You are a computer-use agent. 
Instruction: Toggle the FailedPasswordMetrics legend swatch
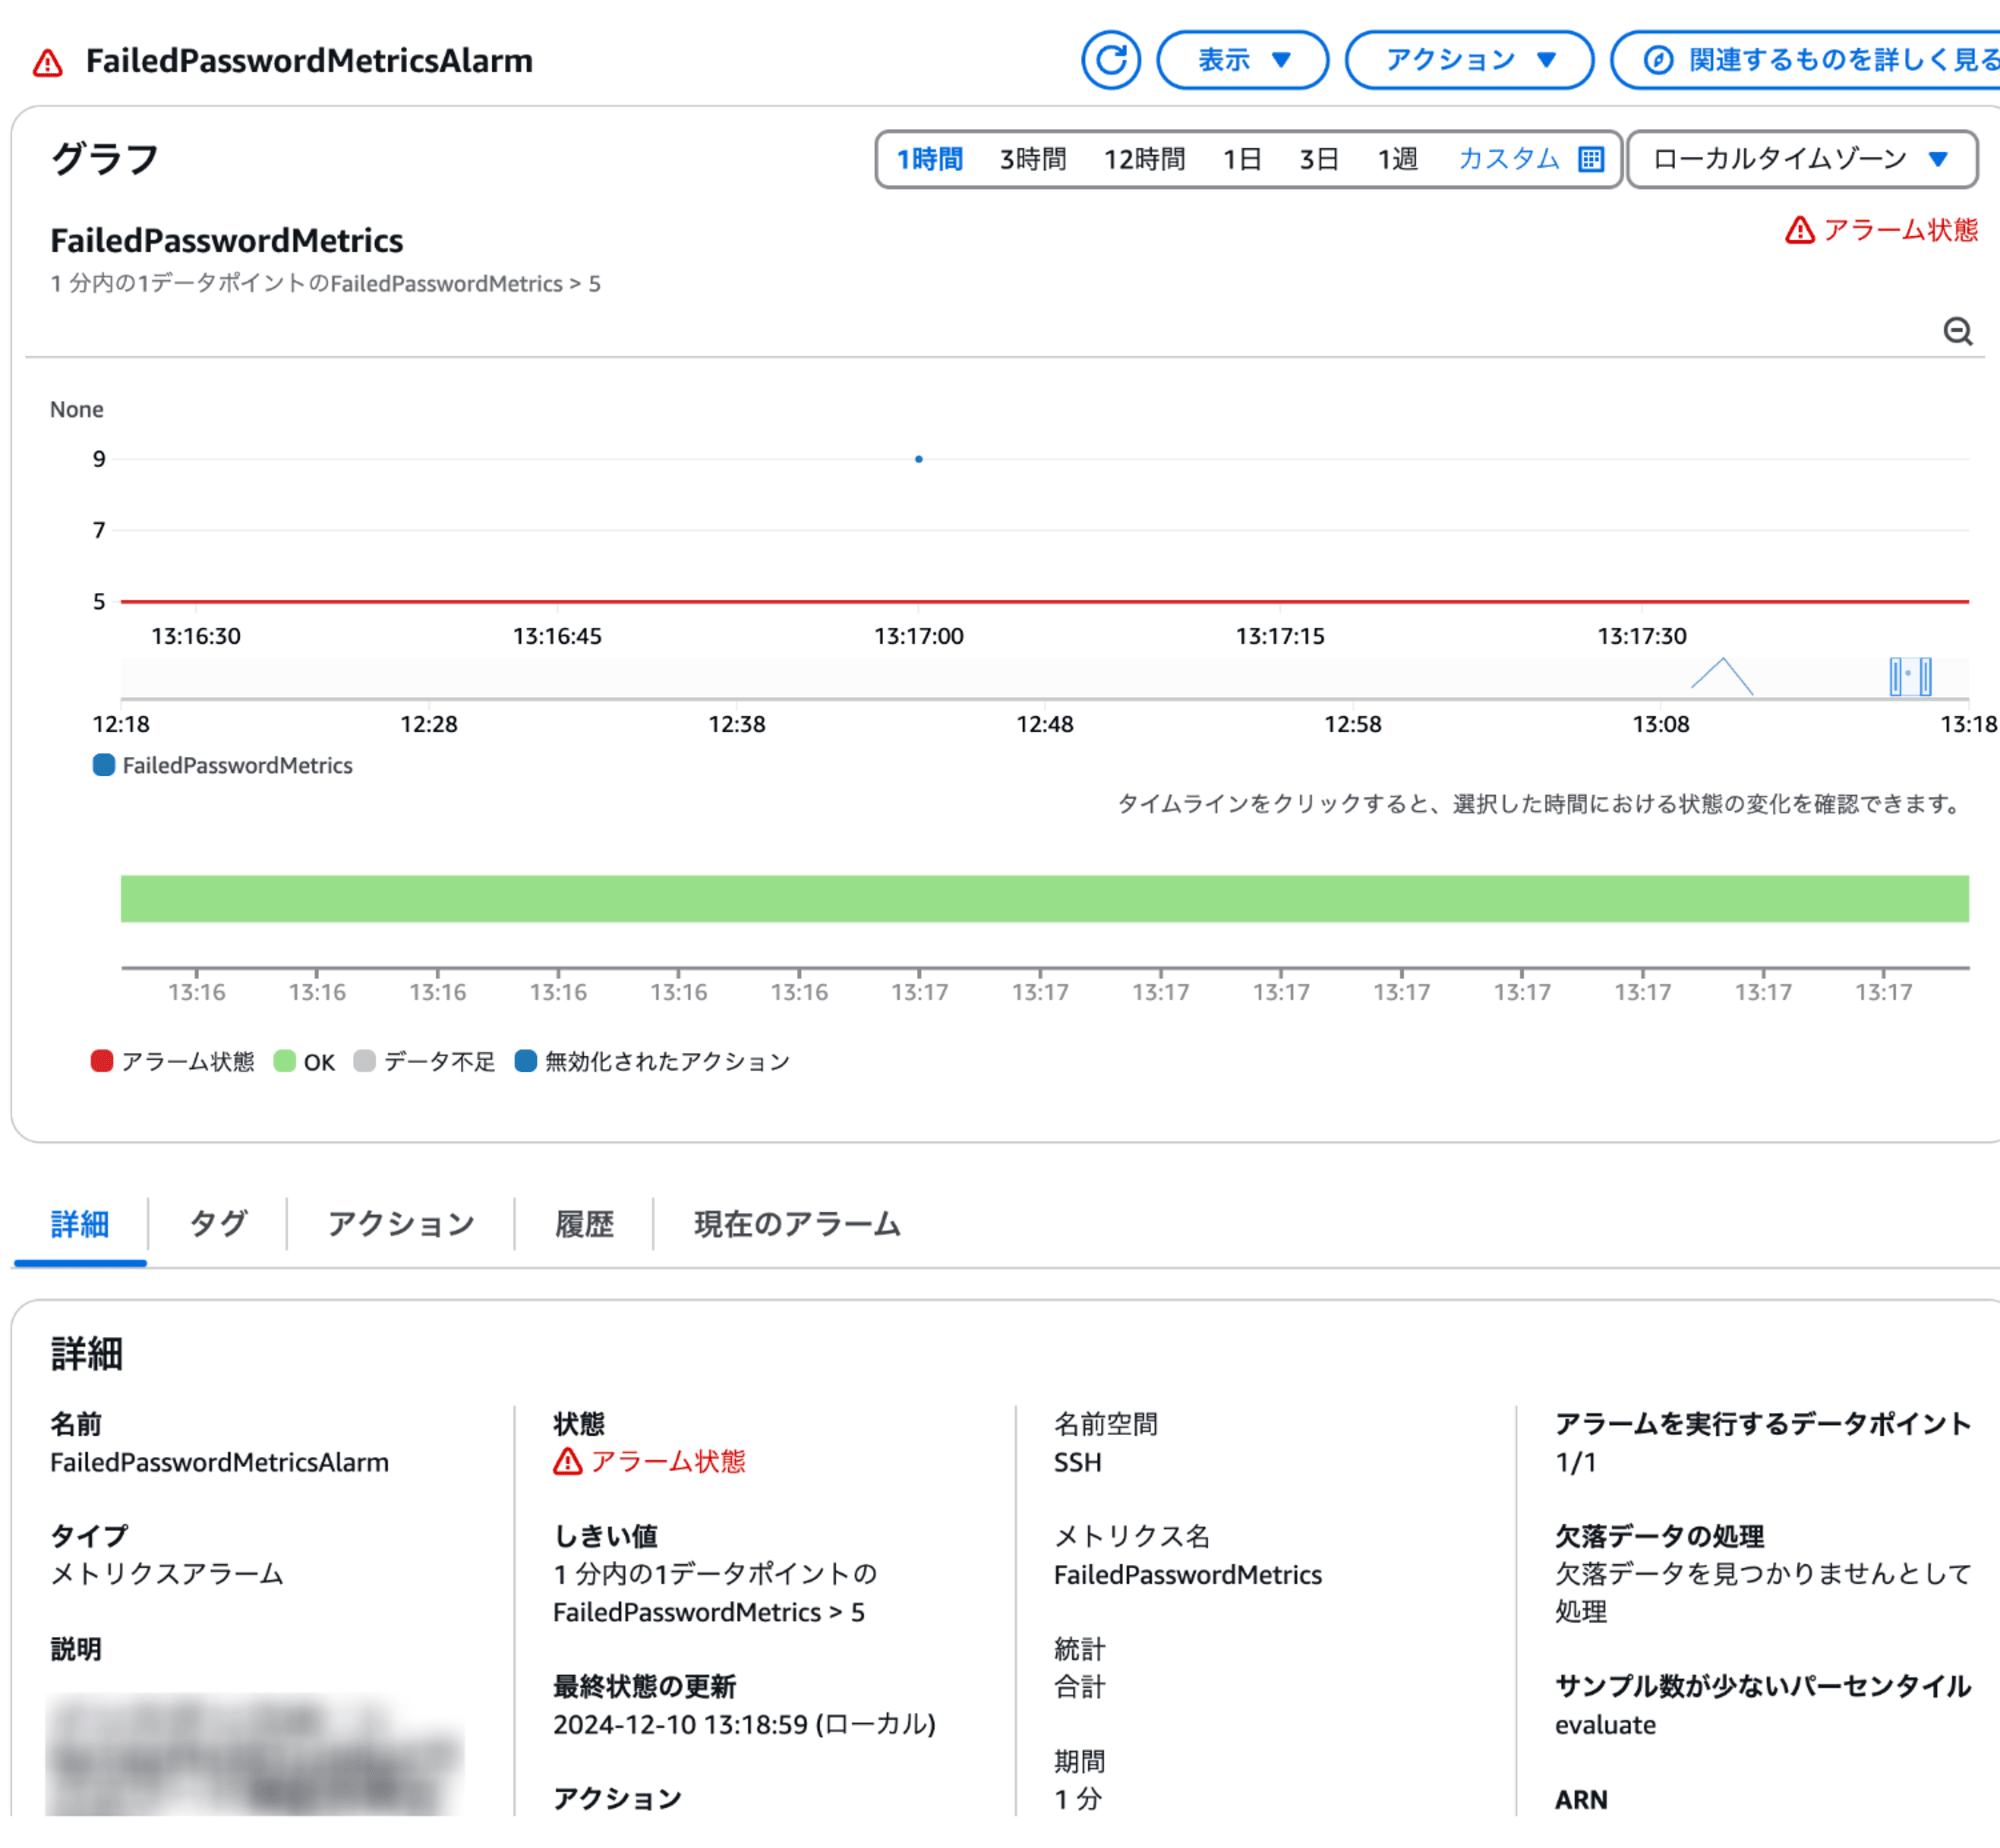pyautogui.click(x=104, y=765)
